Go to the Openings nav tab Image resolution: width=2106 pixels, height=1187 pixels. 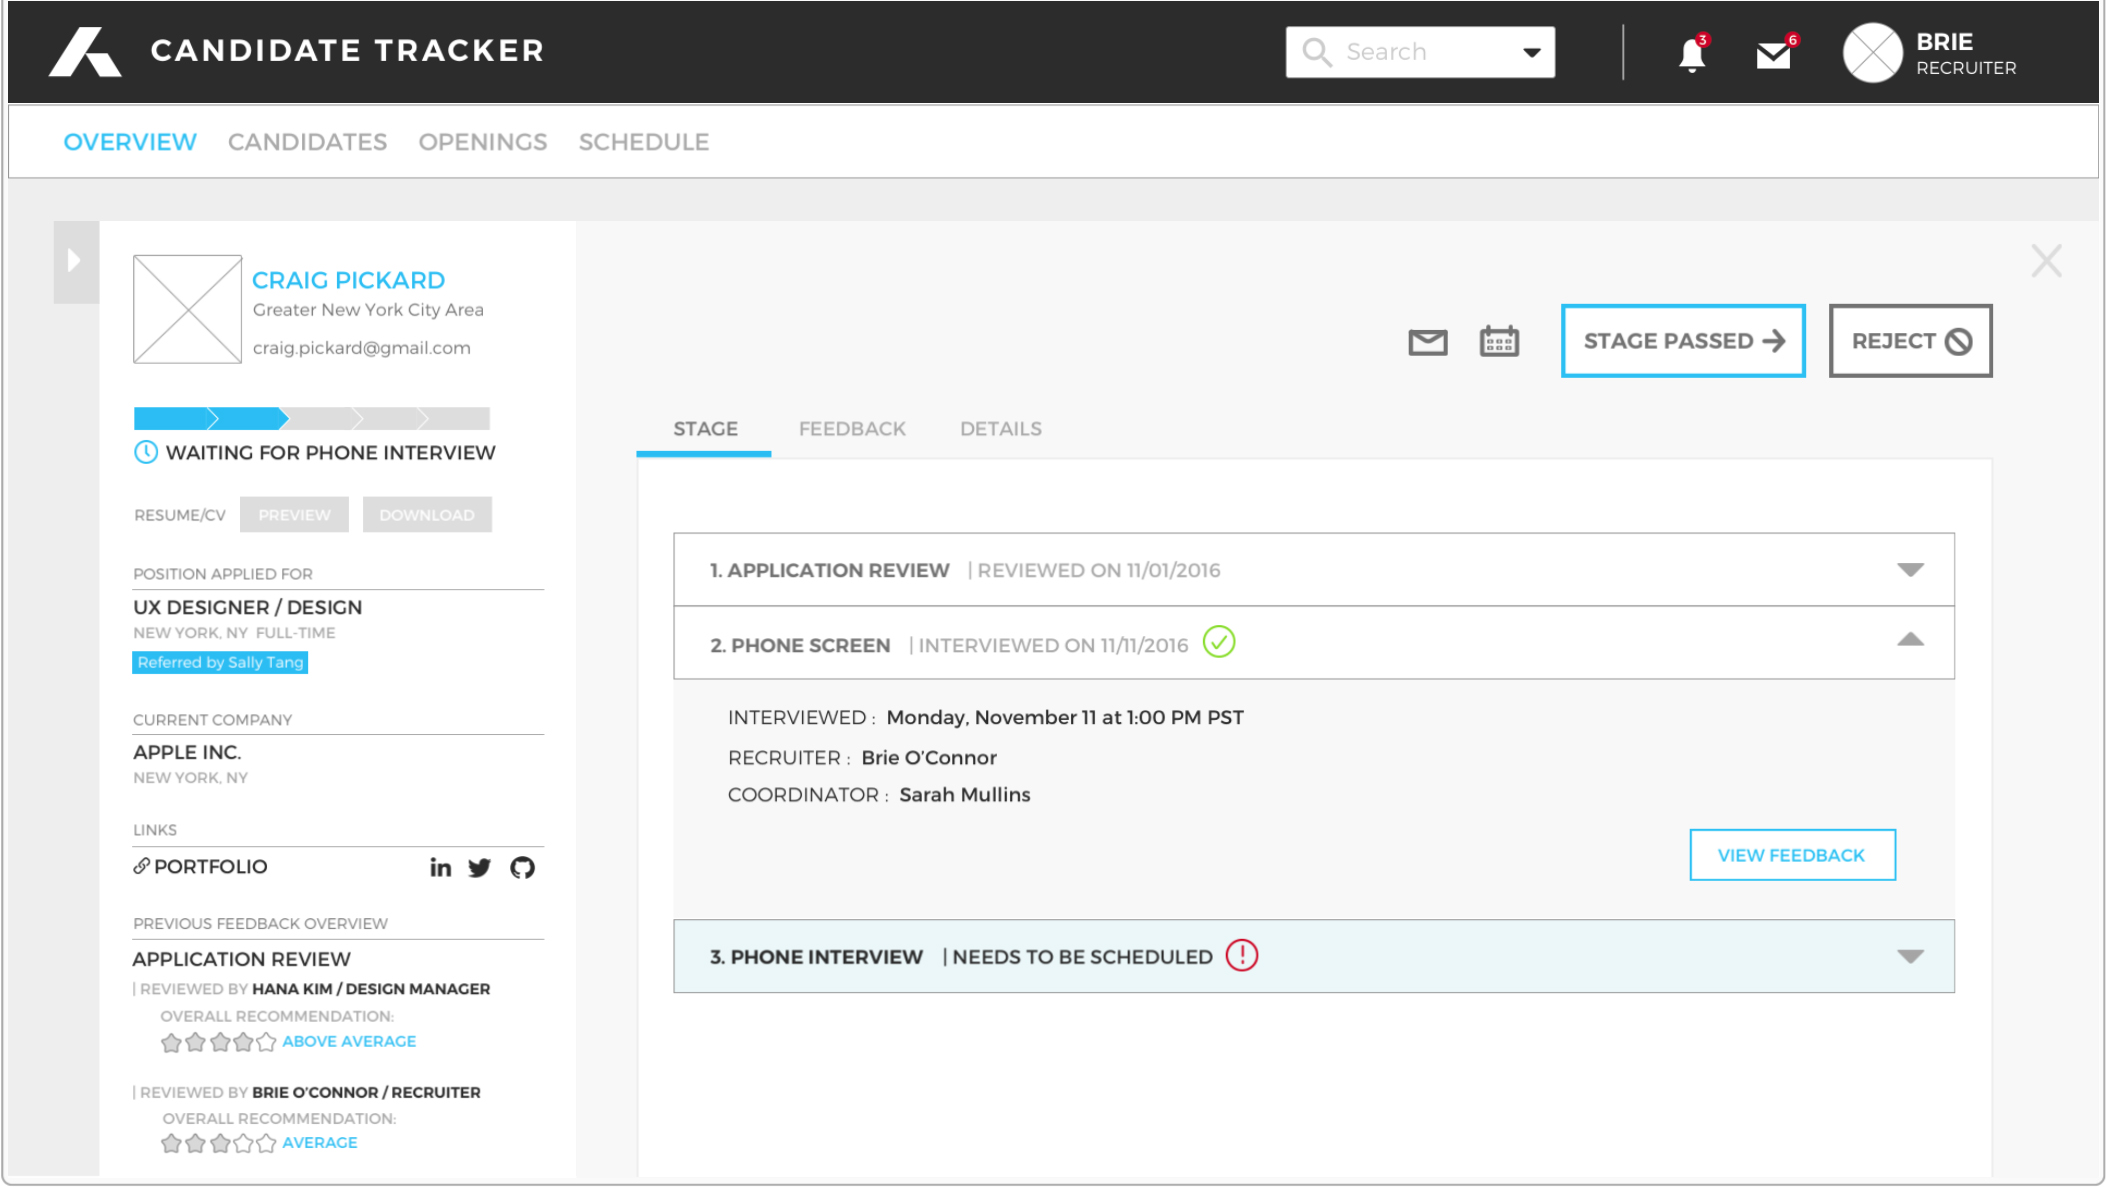(483, 142)
